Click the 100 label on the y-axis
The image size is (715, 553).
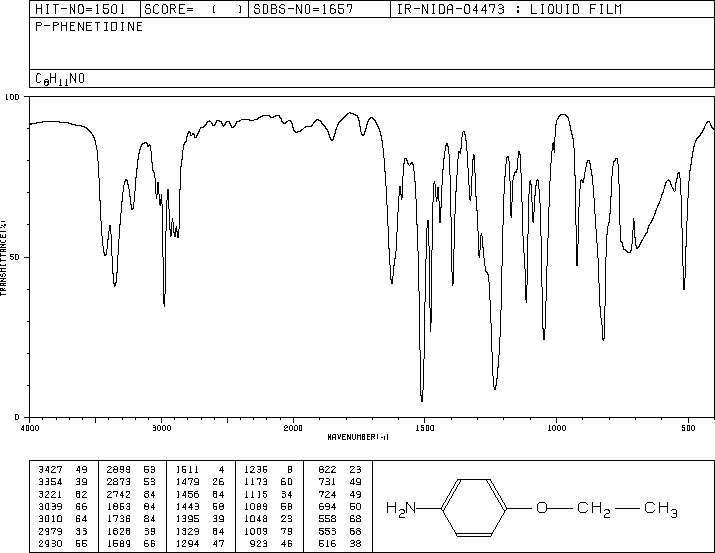pos(14,98)
